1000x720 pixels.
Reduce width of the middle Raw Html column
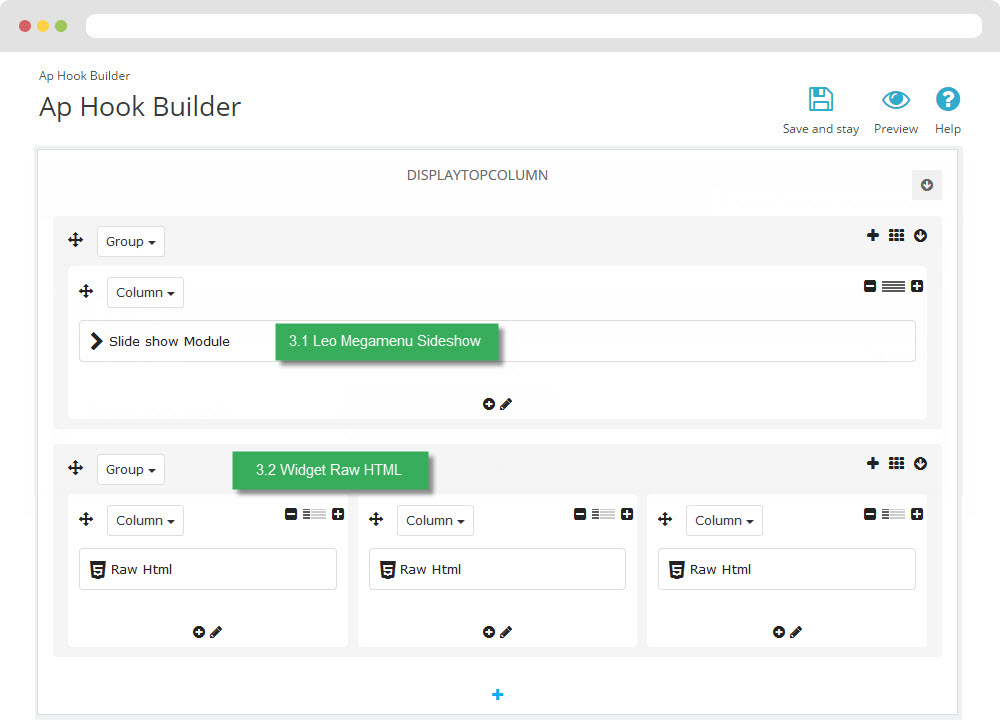tap(580, 514)
